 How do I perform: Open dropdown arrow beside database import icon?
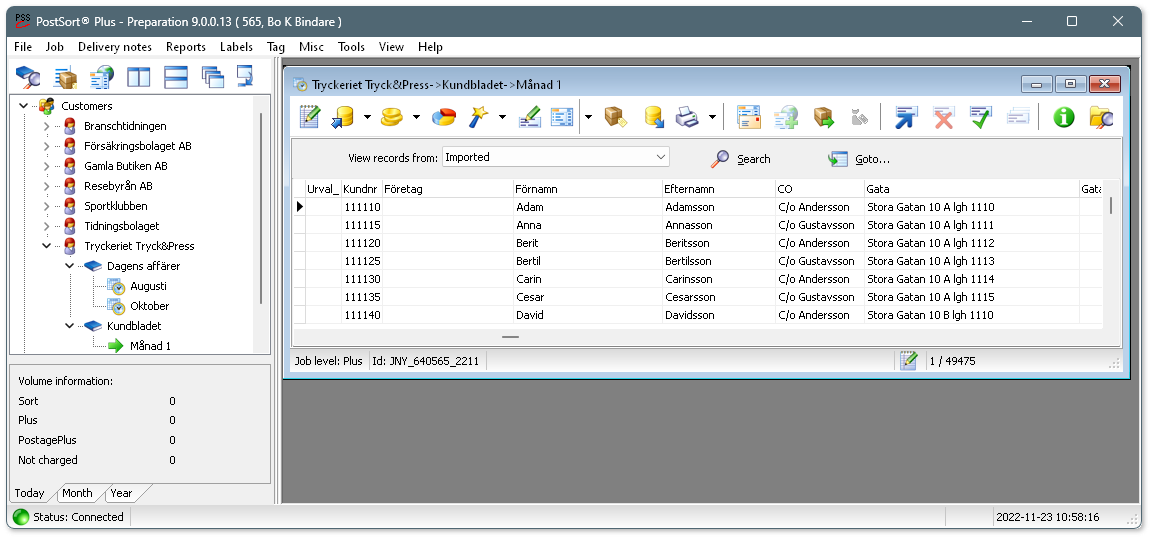[x=367, y=117]
